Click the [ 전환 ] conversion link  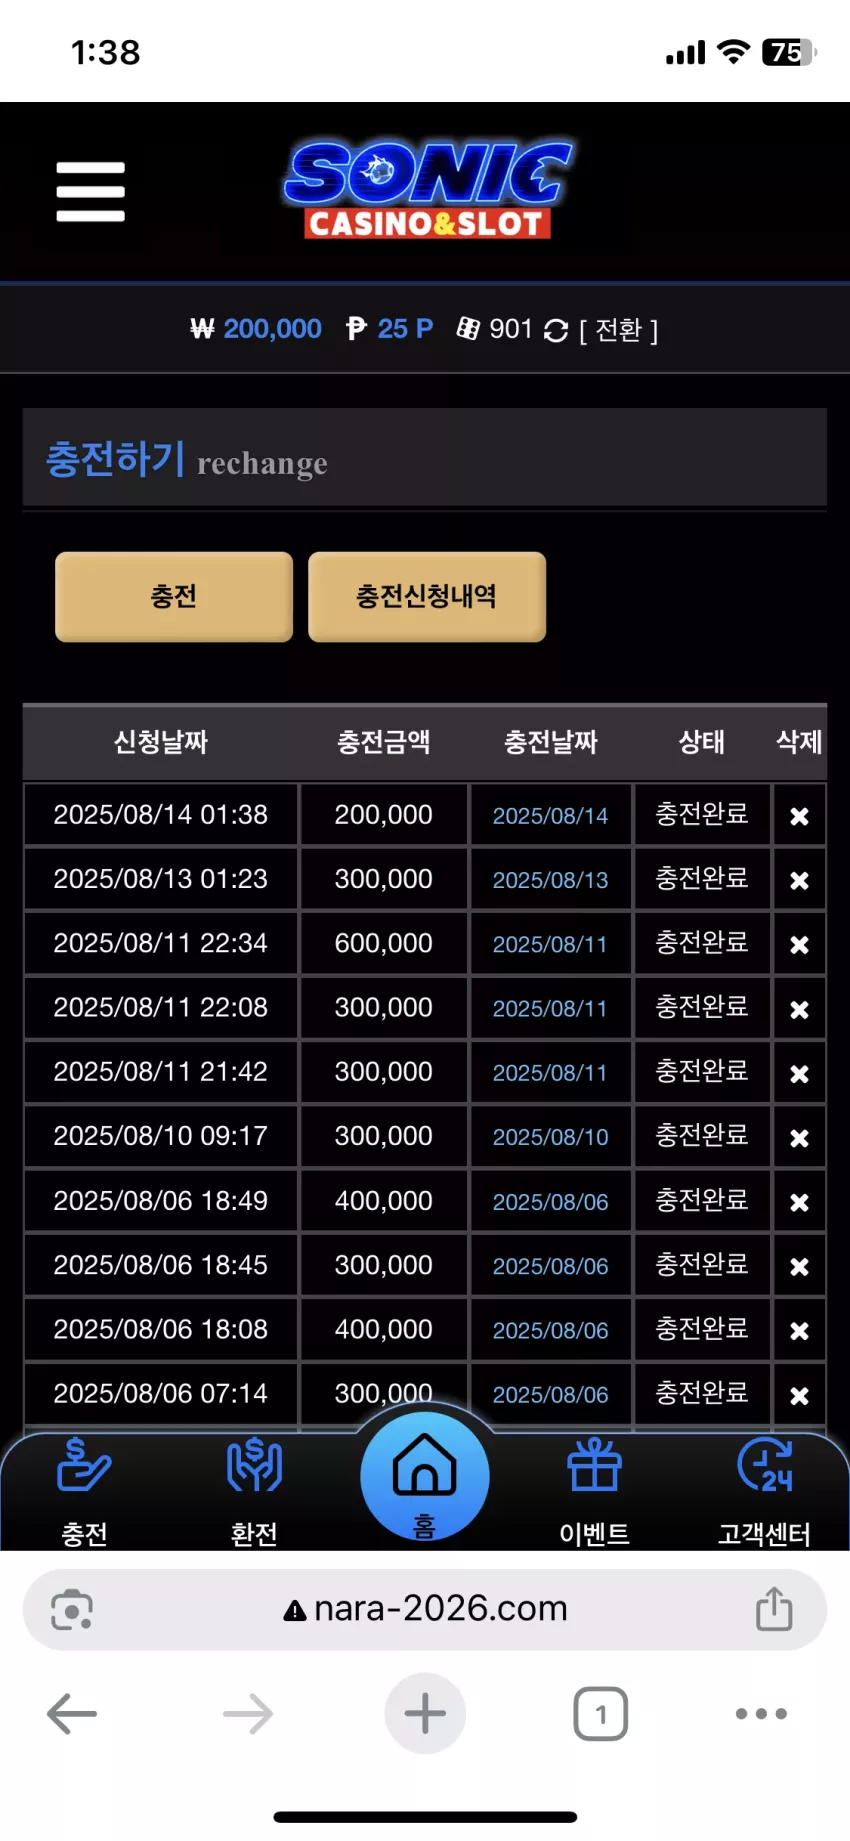point(618,330)
